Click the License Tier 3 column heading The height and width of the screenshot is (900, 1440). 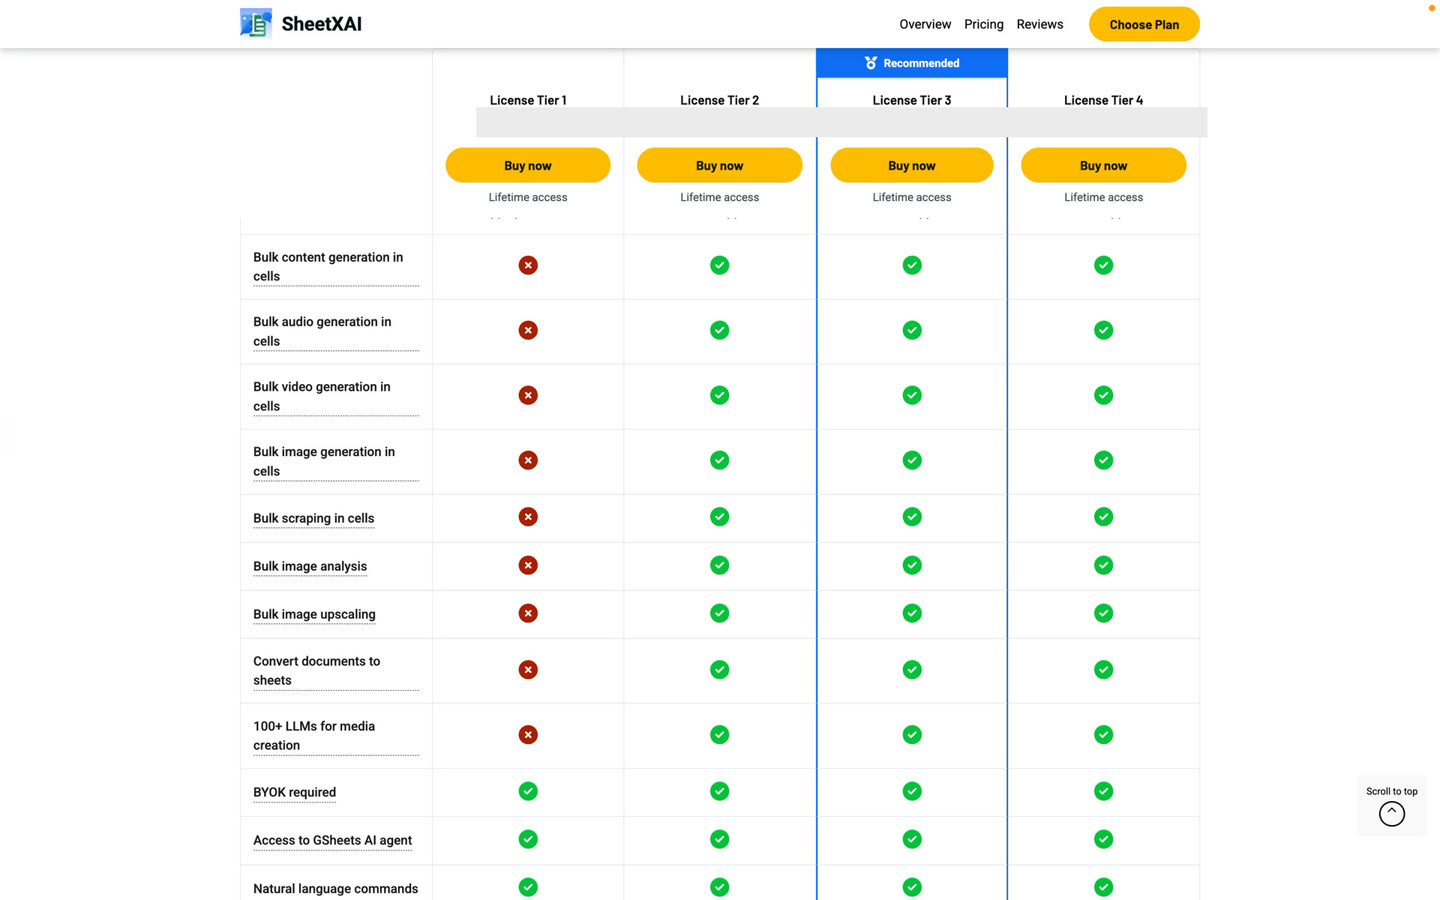912,100
